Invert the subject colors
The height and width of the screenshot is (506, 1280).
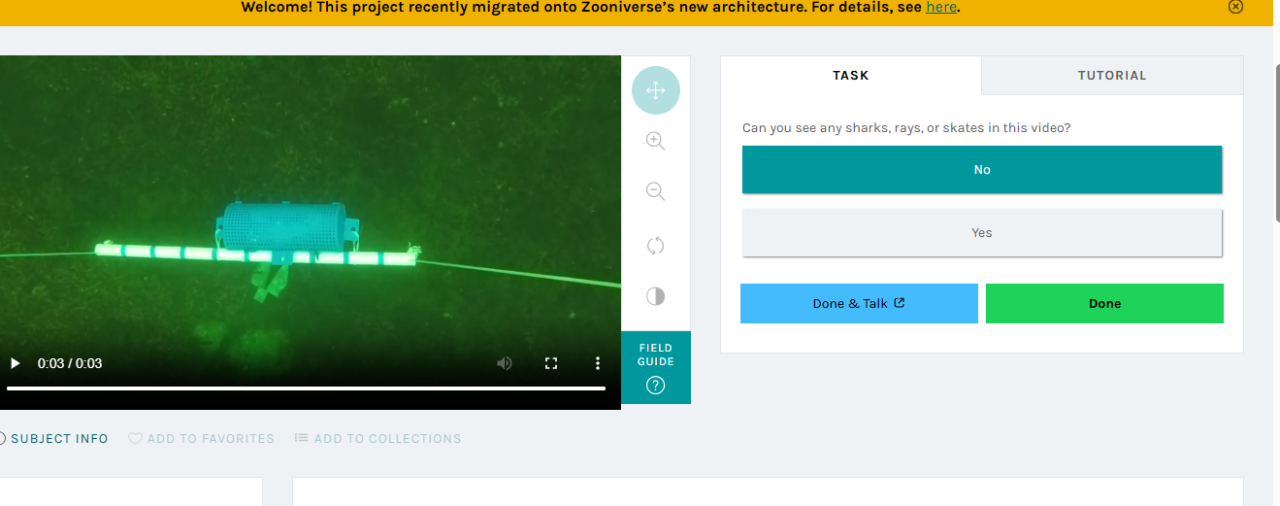[656, 296]
